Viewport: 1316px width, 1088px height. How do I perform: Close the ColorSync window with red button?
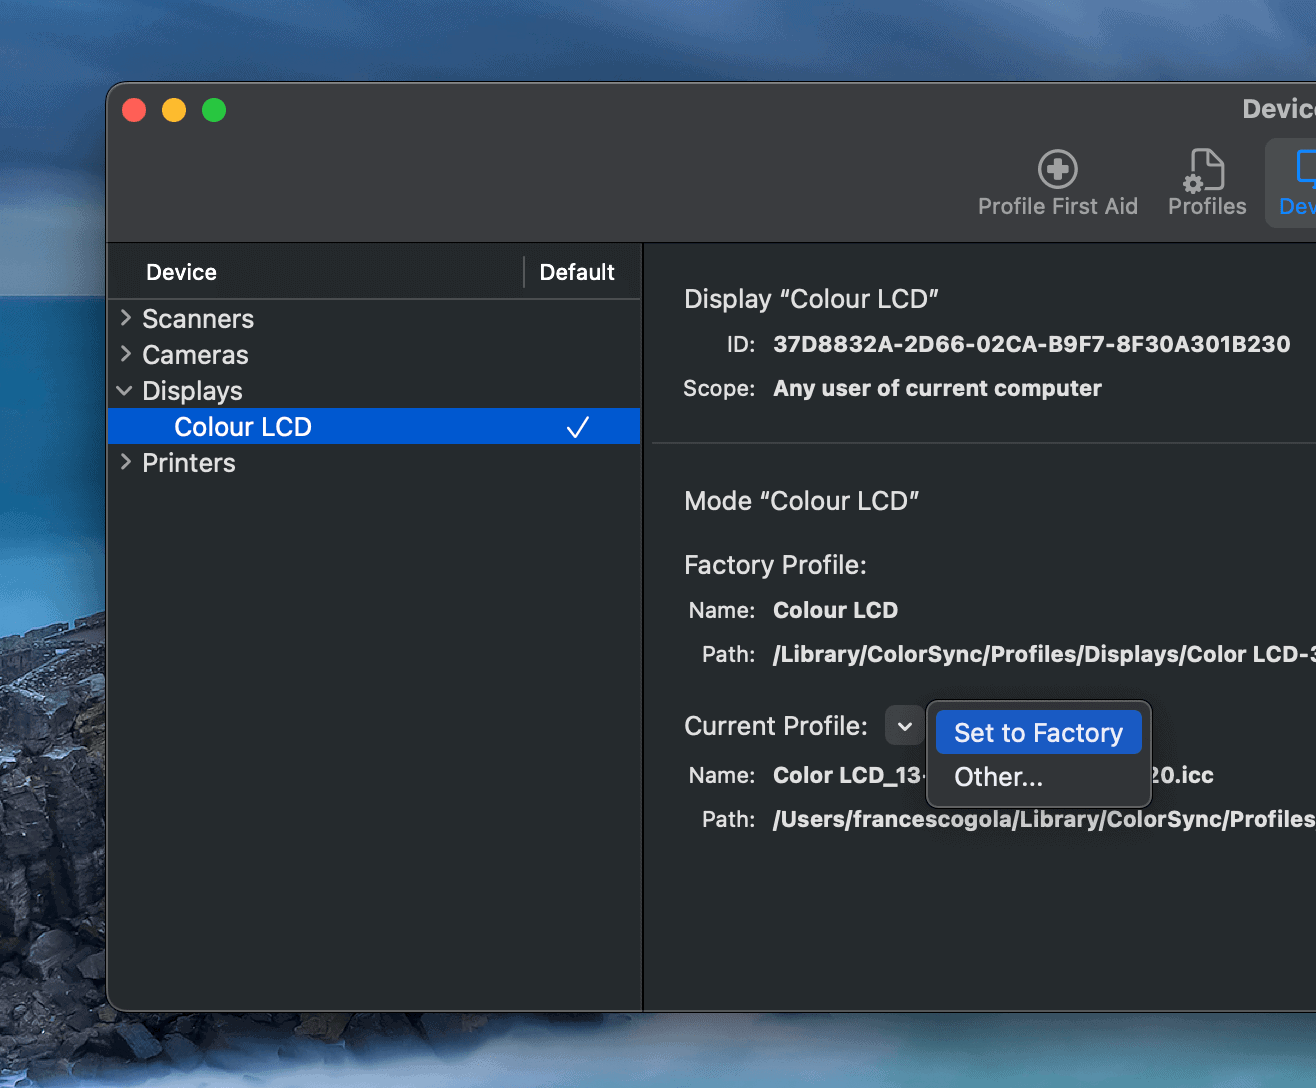click(x=134, y=110)
